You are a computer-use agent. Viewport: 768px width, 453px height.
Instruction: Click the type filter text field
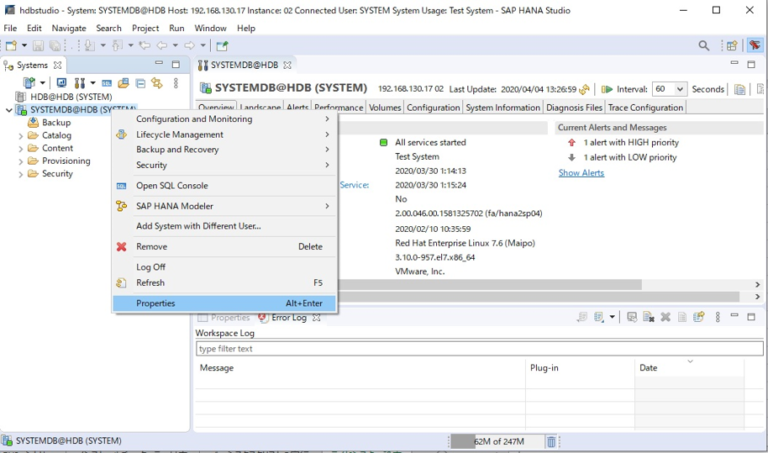coord(478,349)
